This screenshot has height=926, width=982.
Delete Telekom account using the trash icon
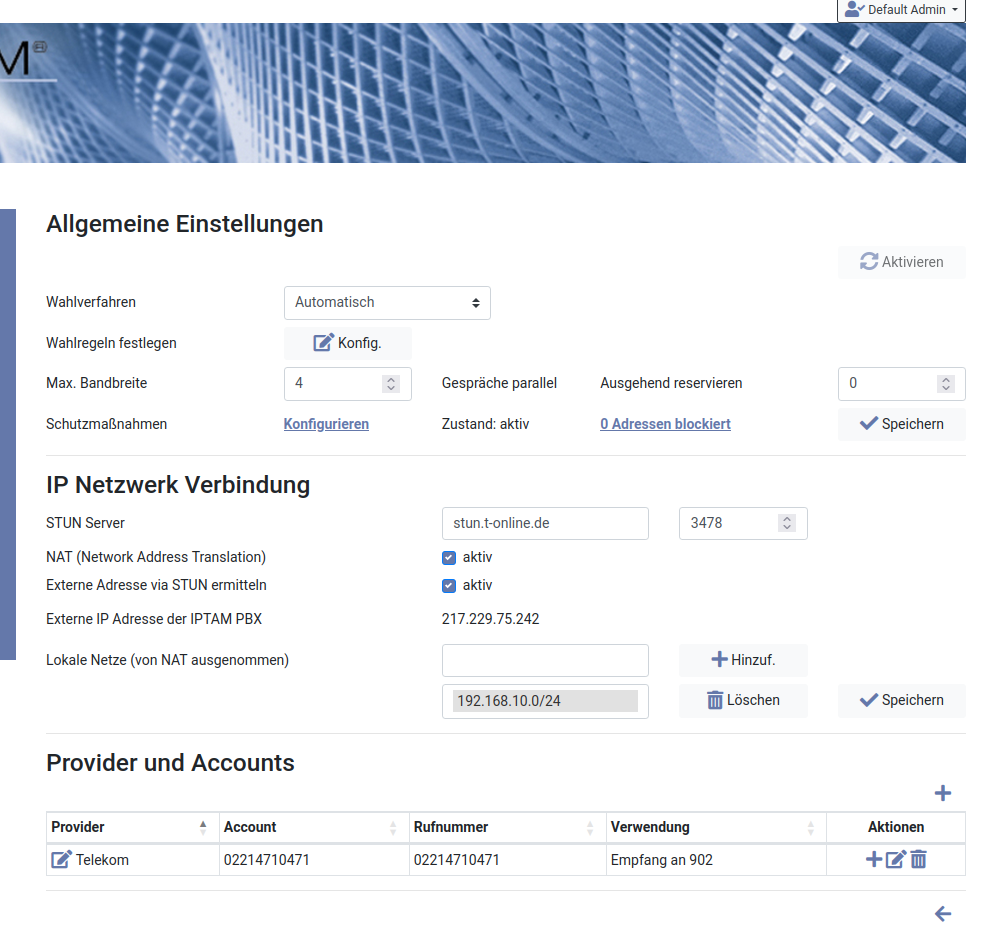click(x=918, y=859)
